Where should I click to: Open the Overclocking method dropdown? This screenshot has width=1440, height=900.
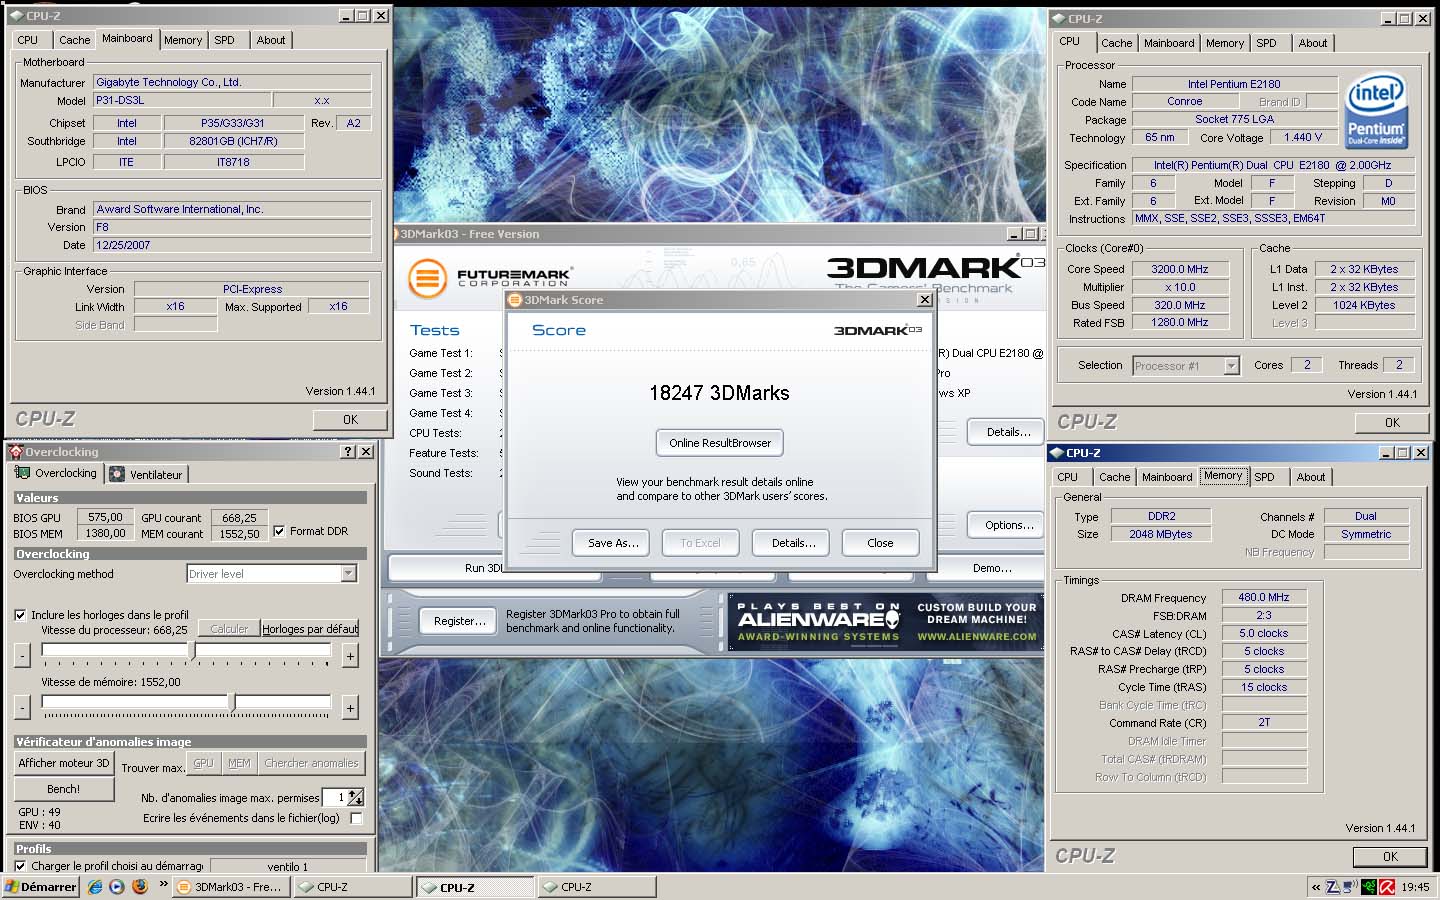(349, 573)
